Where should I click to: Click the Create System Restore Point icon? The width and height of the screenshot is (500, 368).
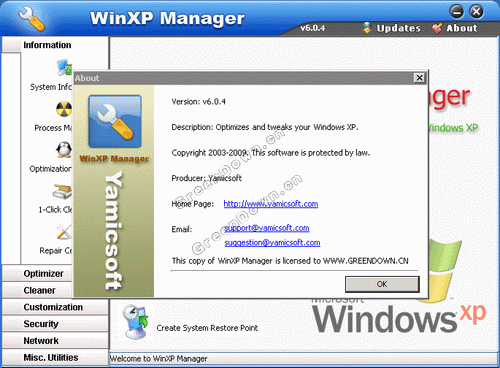(x=135, y=322)
